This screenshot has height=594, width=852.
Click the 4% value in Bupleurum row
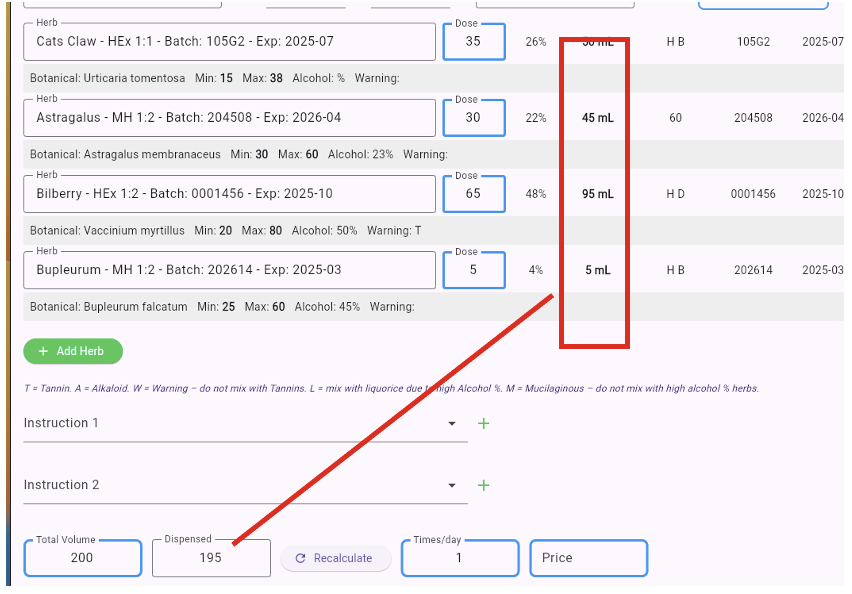(x=536, y=270)
